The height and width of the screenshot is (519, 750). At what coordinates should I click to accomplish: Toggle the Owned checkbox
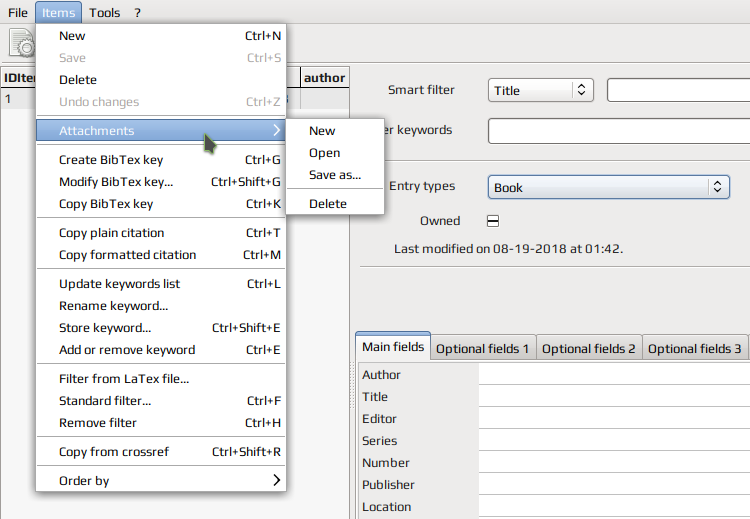[493, 221]
